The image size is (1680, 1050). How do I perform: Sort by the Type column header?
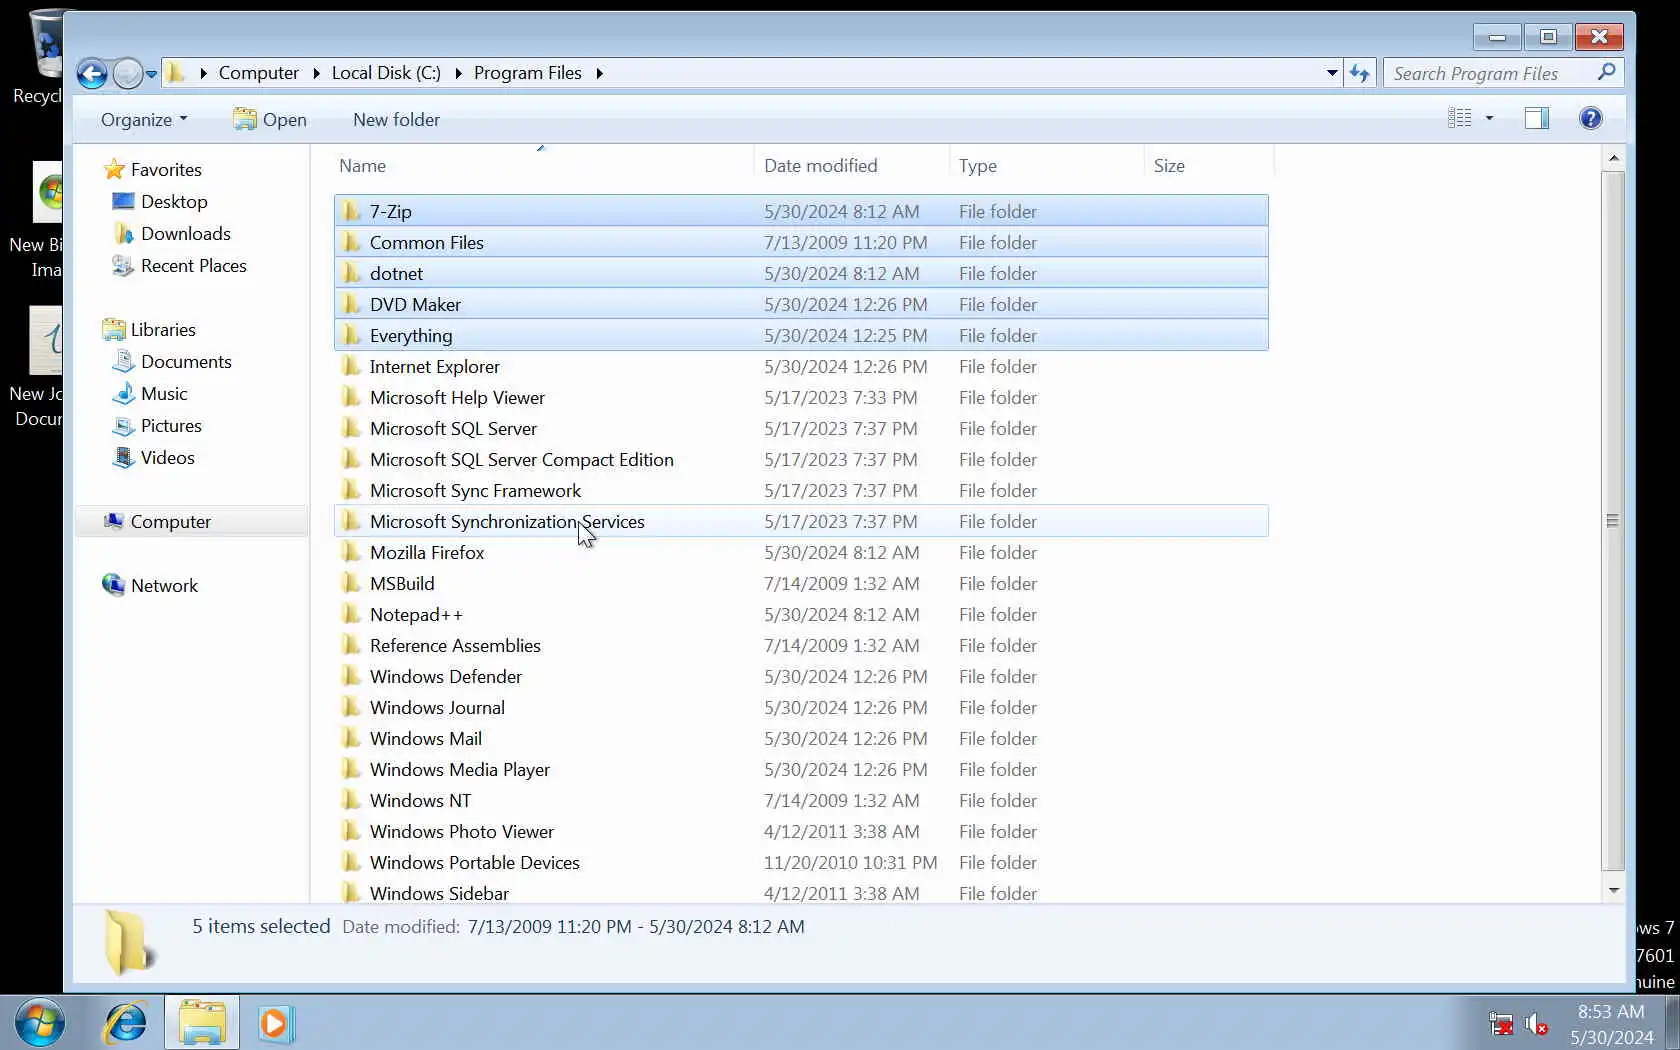(1046, 166)
